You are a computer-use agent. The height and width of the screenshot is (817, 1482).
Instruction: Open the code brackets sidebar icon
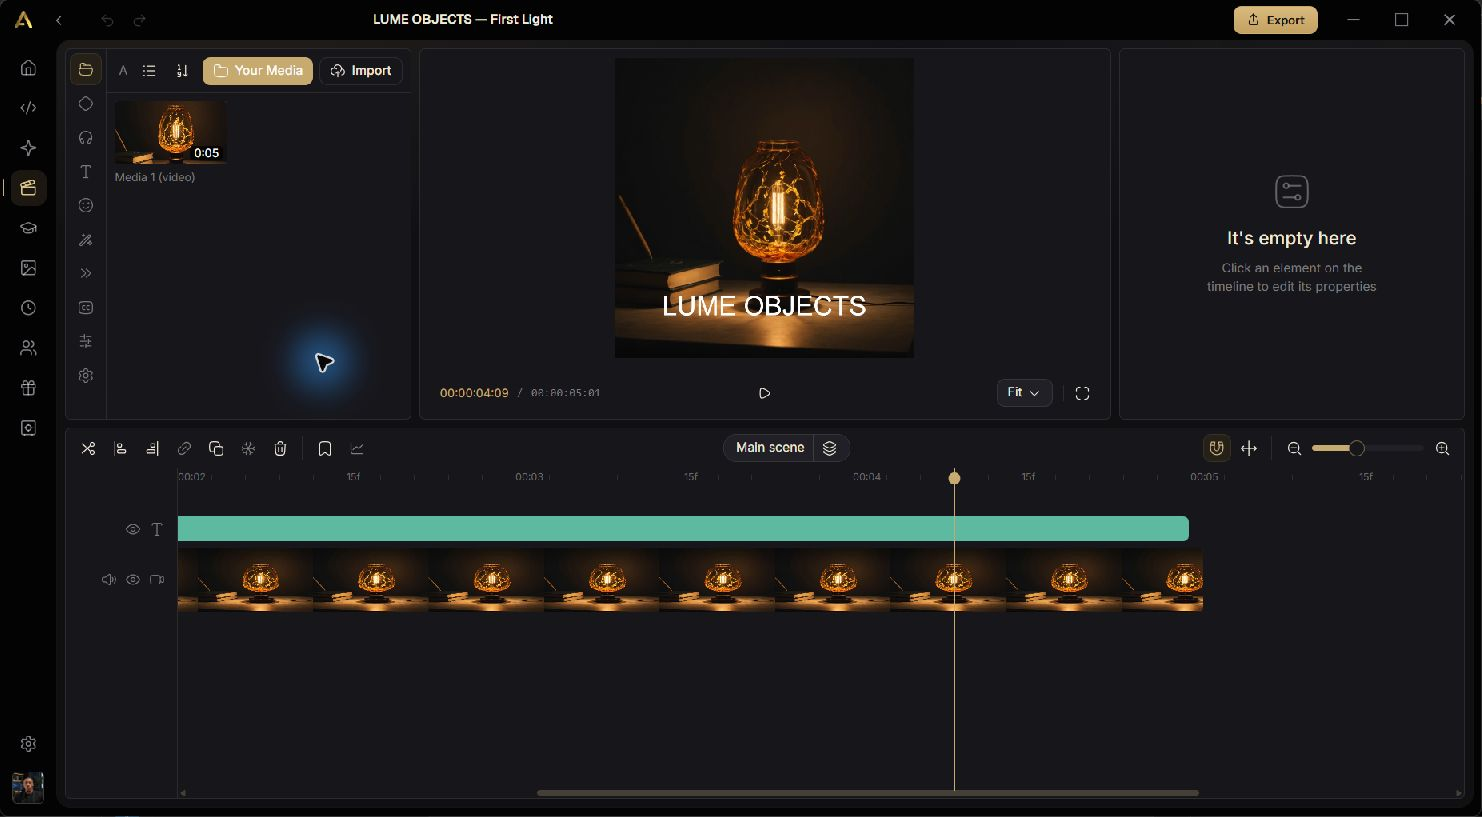pos(28,108)
